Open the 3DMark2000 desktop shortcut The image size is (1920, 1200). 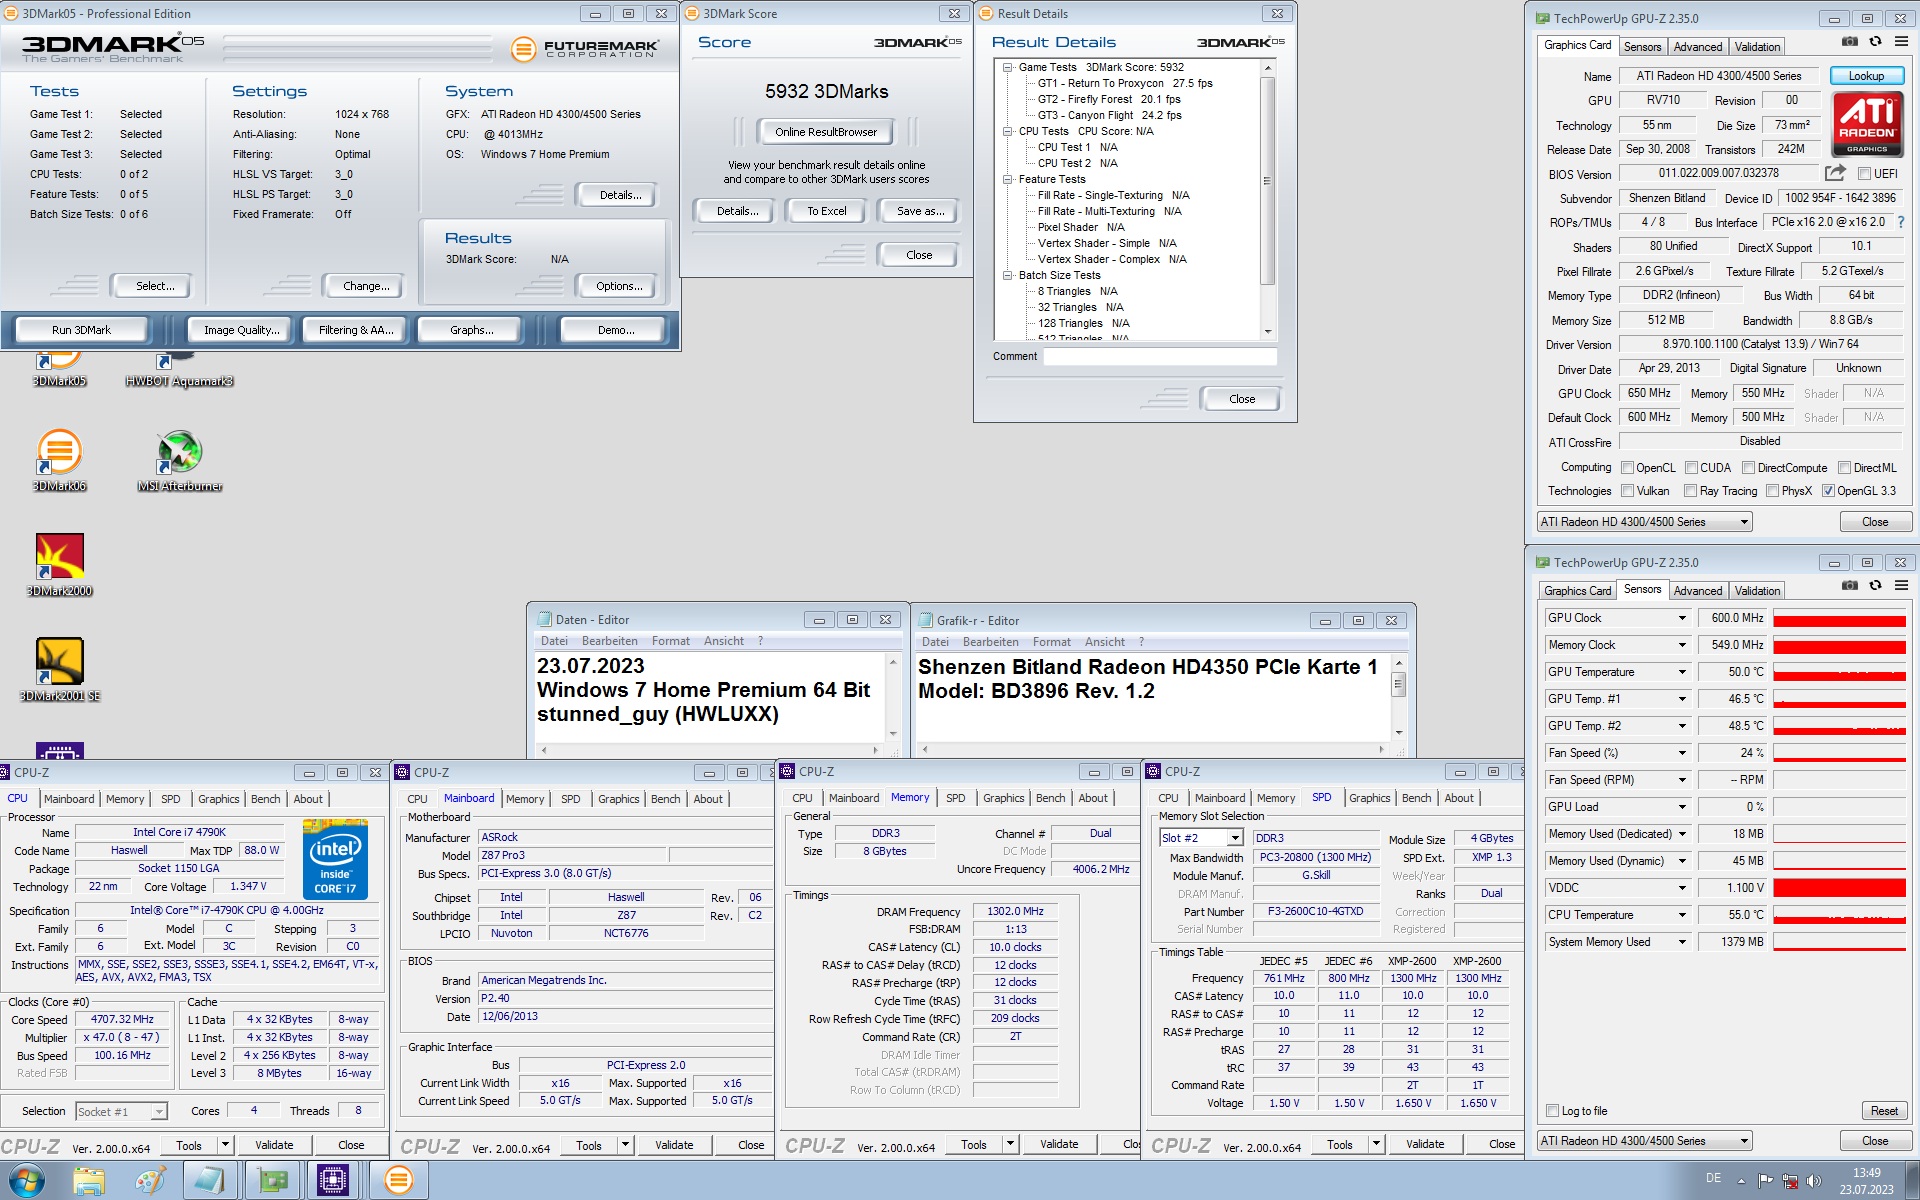(x=59, y=564)
